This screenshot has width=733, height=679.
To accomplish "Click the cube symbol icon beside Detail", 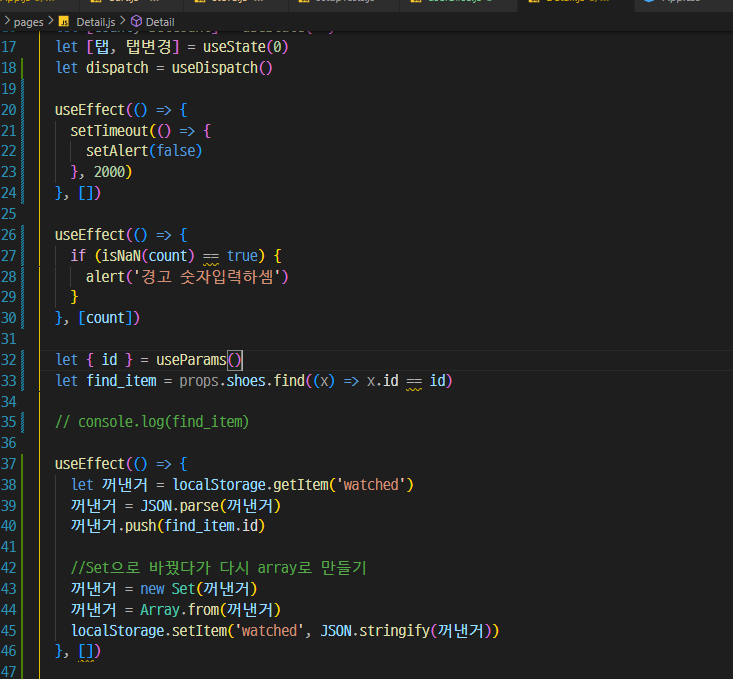I will [136, 22].
